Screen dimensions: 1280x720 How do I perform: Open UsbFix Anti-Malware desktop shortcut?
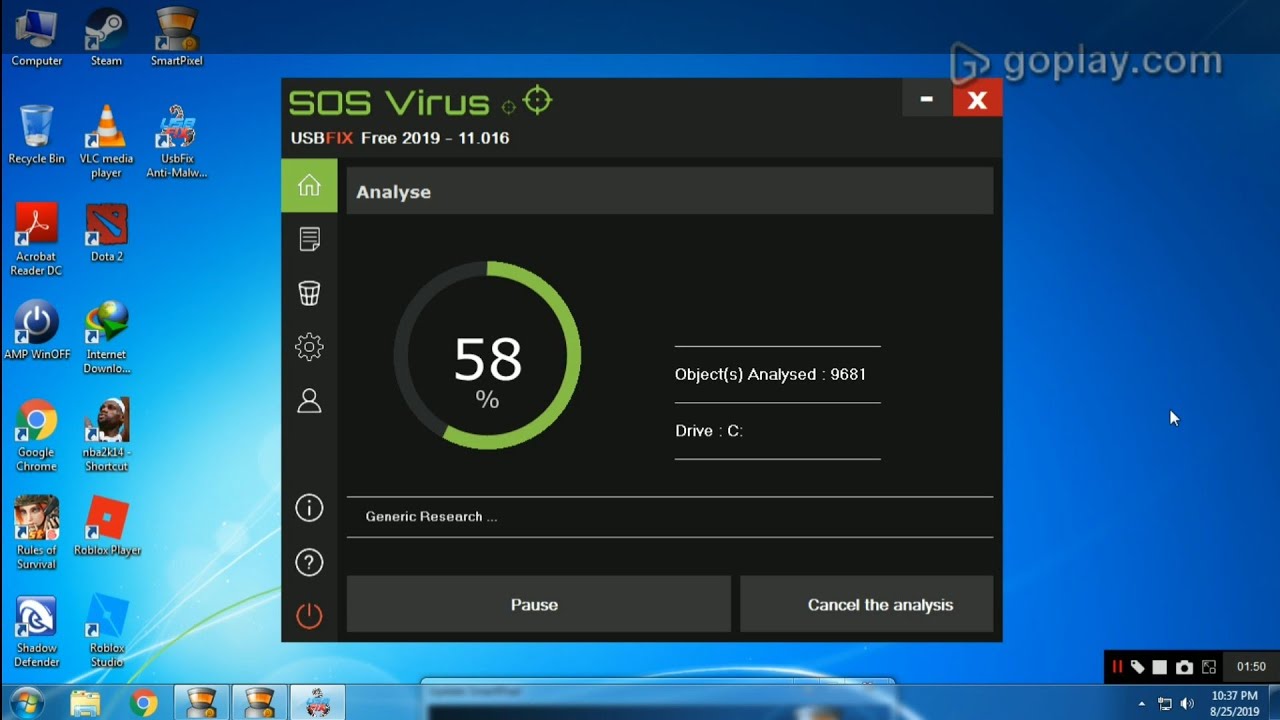(176, 142)
